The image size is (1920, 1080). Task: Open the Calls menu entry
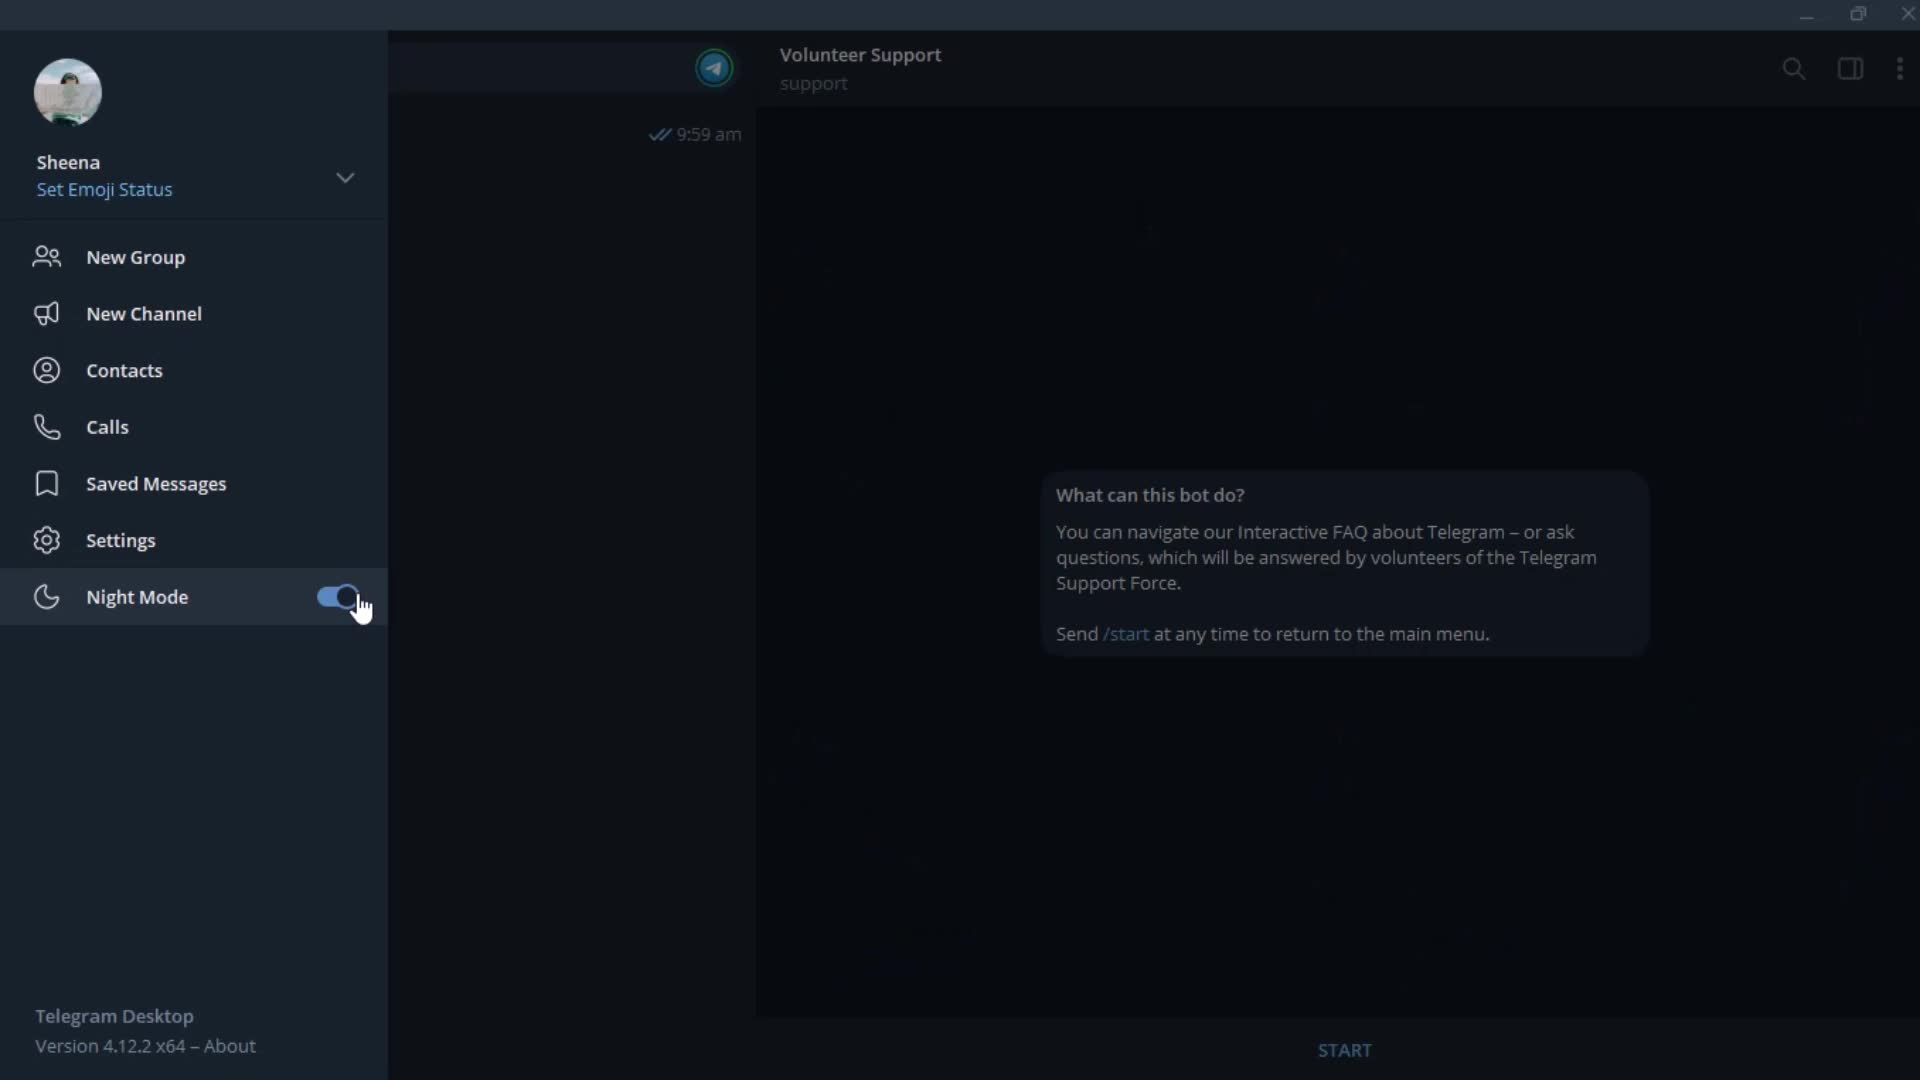click(194, 427)
